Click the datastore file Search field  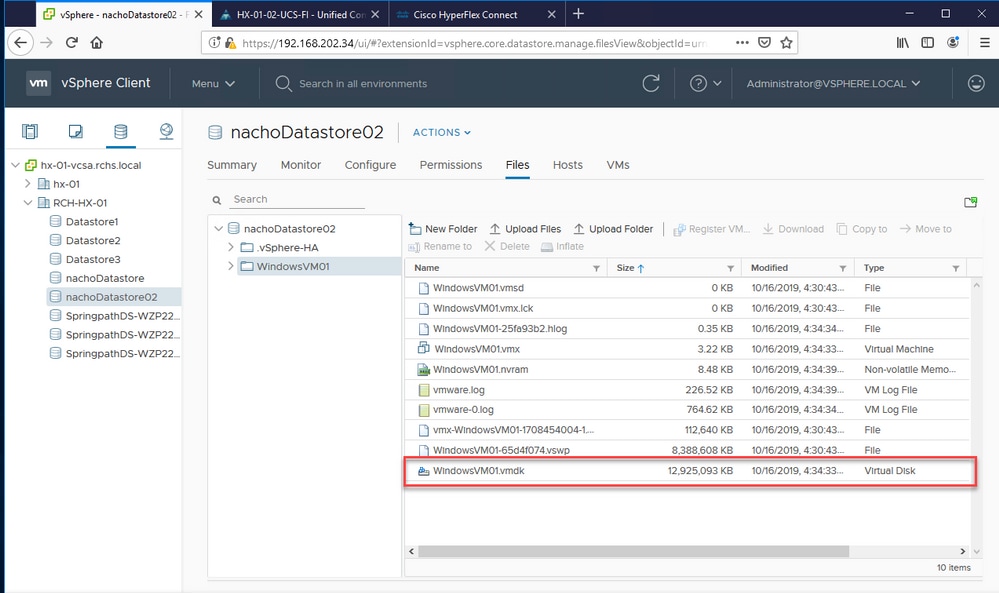click(x=298, y=199)
